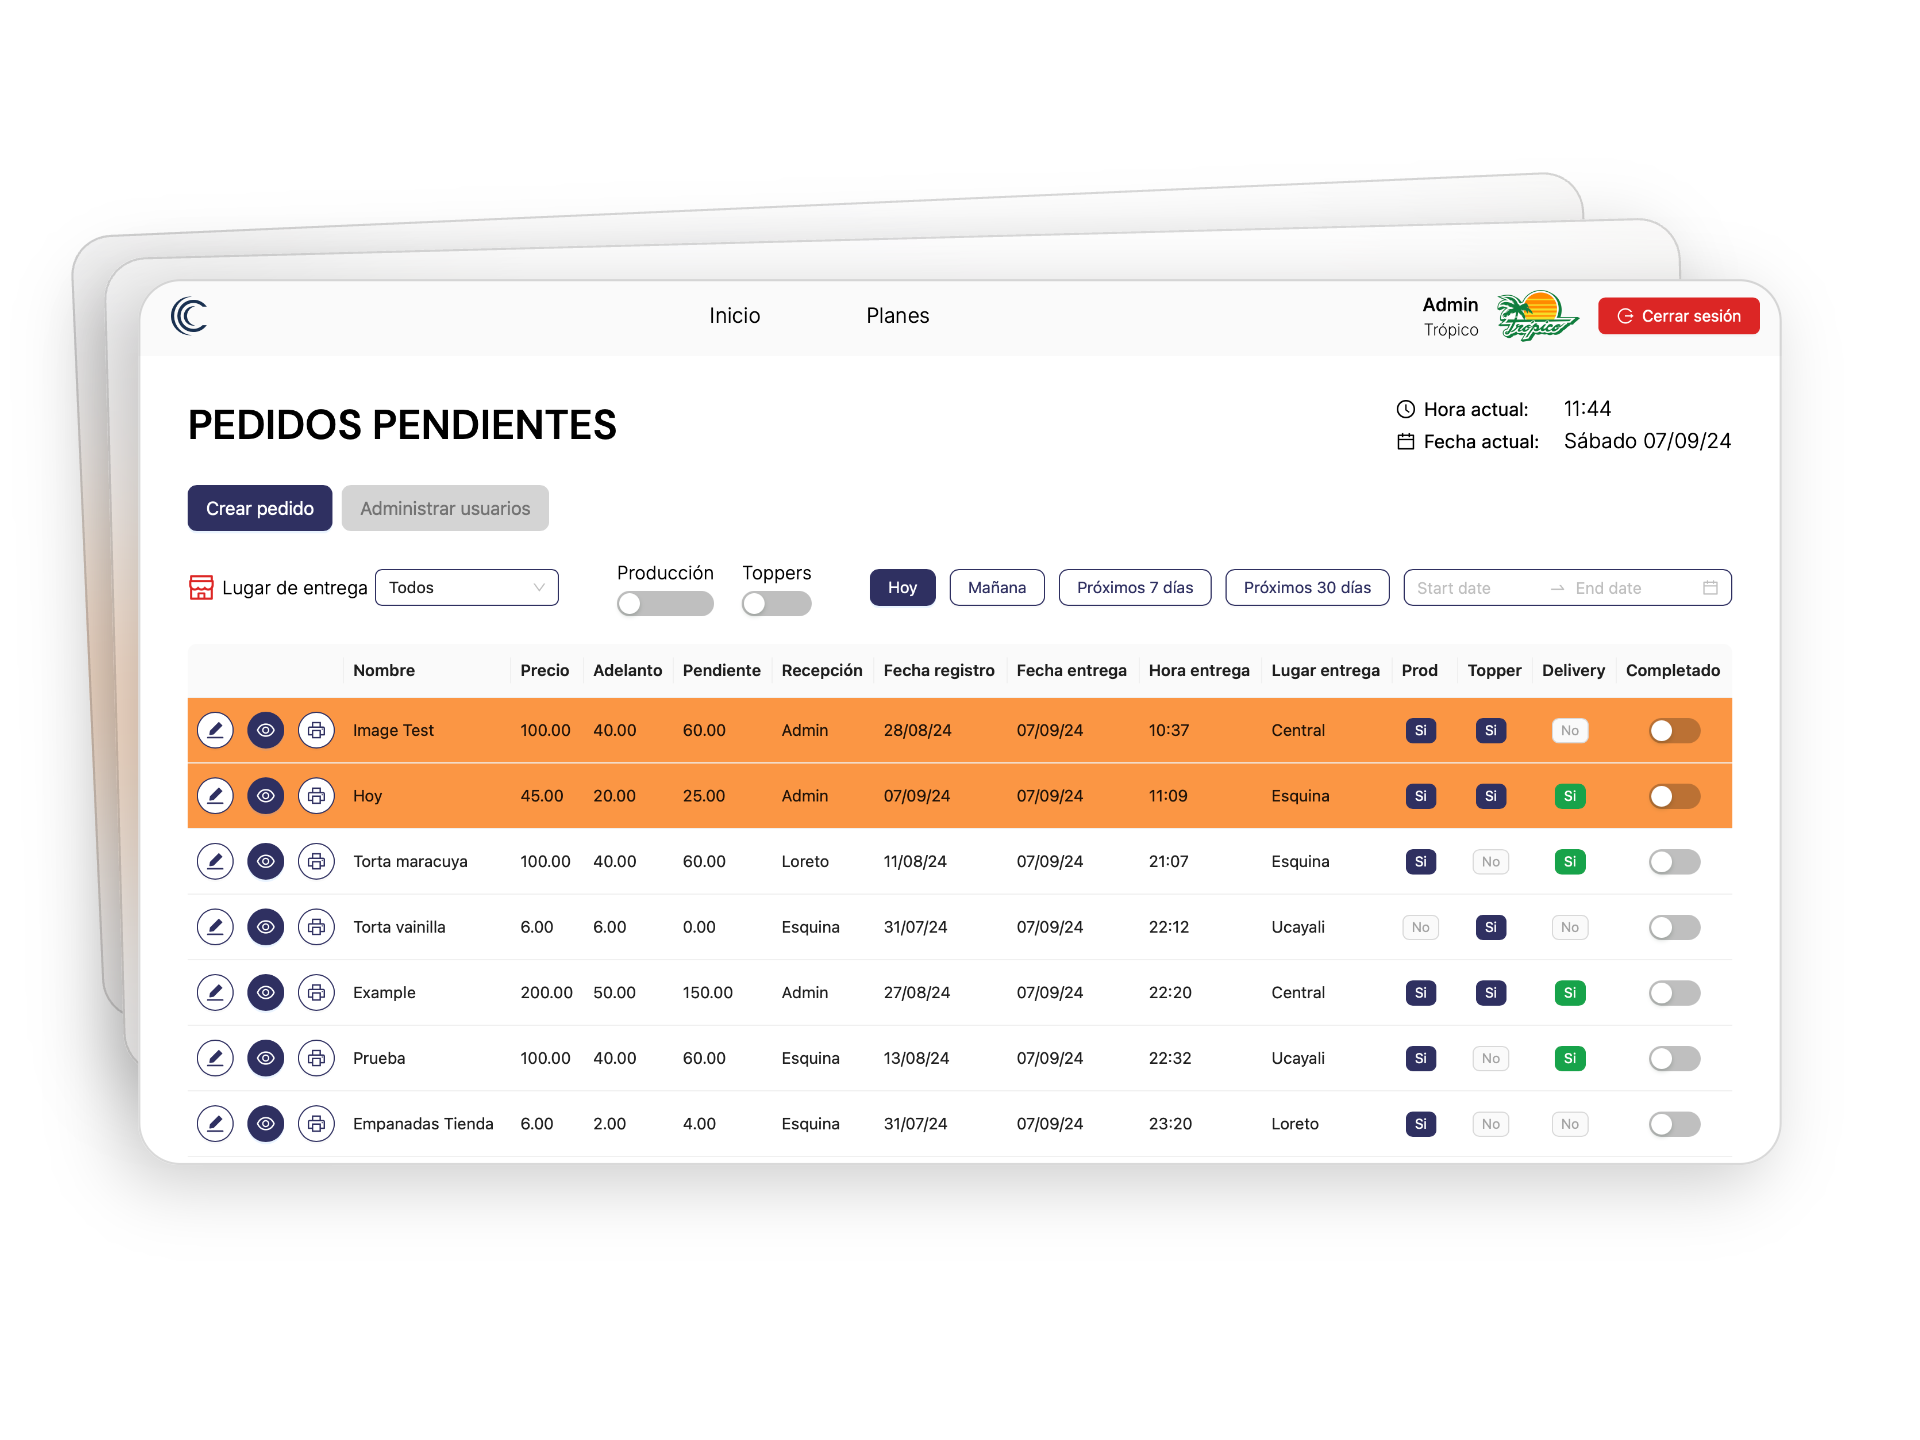Mark Image Test order as completed

pos(1674,731)
